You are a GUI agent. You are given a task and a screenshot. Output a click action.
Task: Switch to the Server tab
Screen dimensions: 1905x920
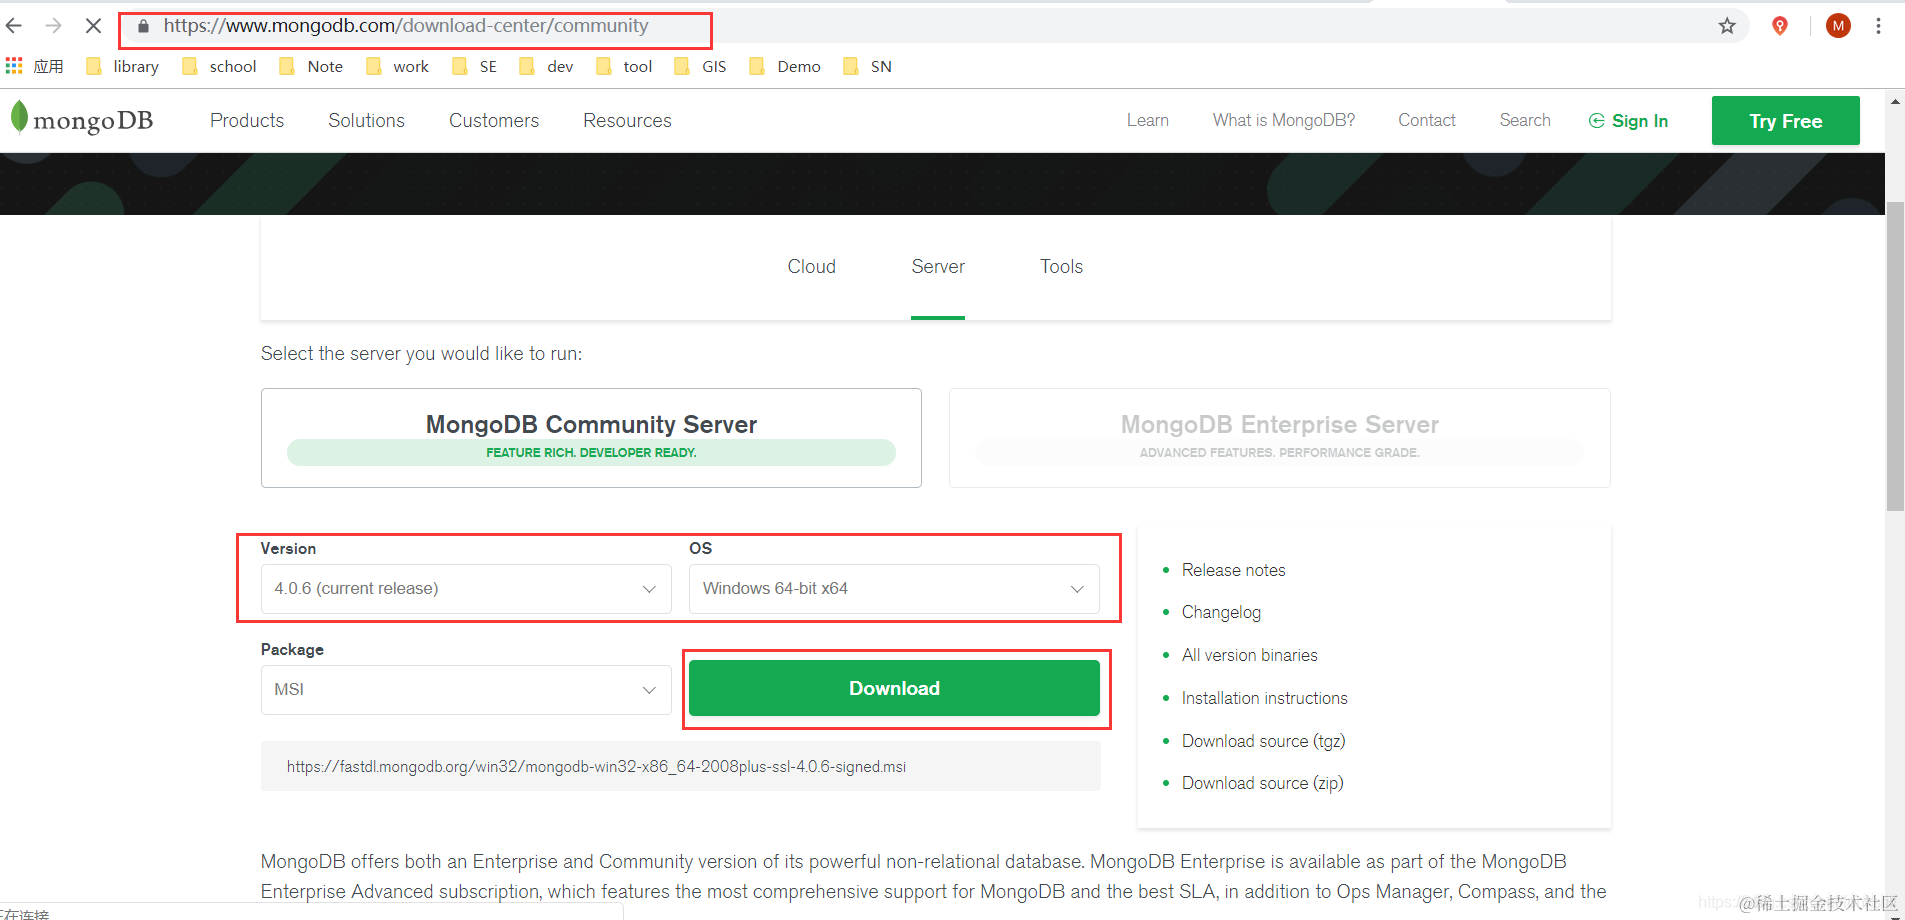coord(938,267)
